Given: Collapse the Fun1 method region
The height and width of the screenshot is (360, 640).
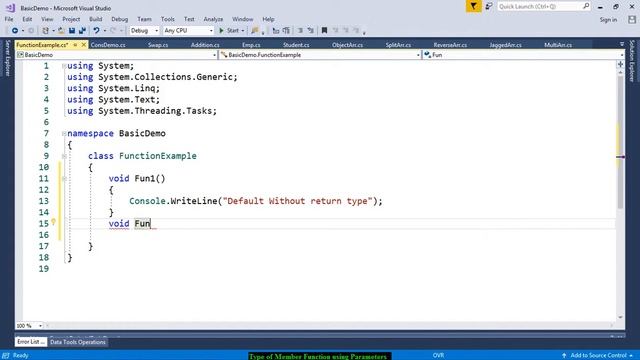Looking at the screenshot, I should click(x=64, y=178).
